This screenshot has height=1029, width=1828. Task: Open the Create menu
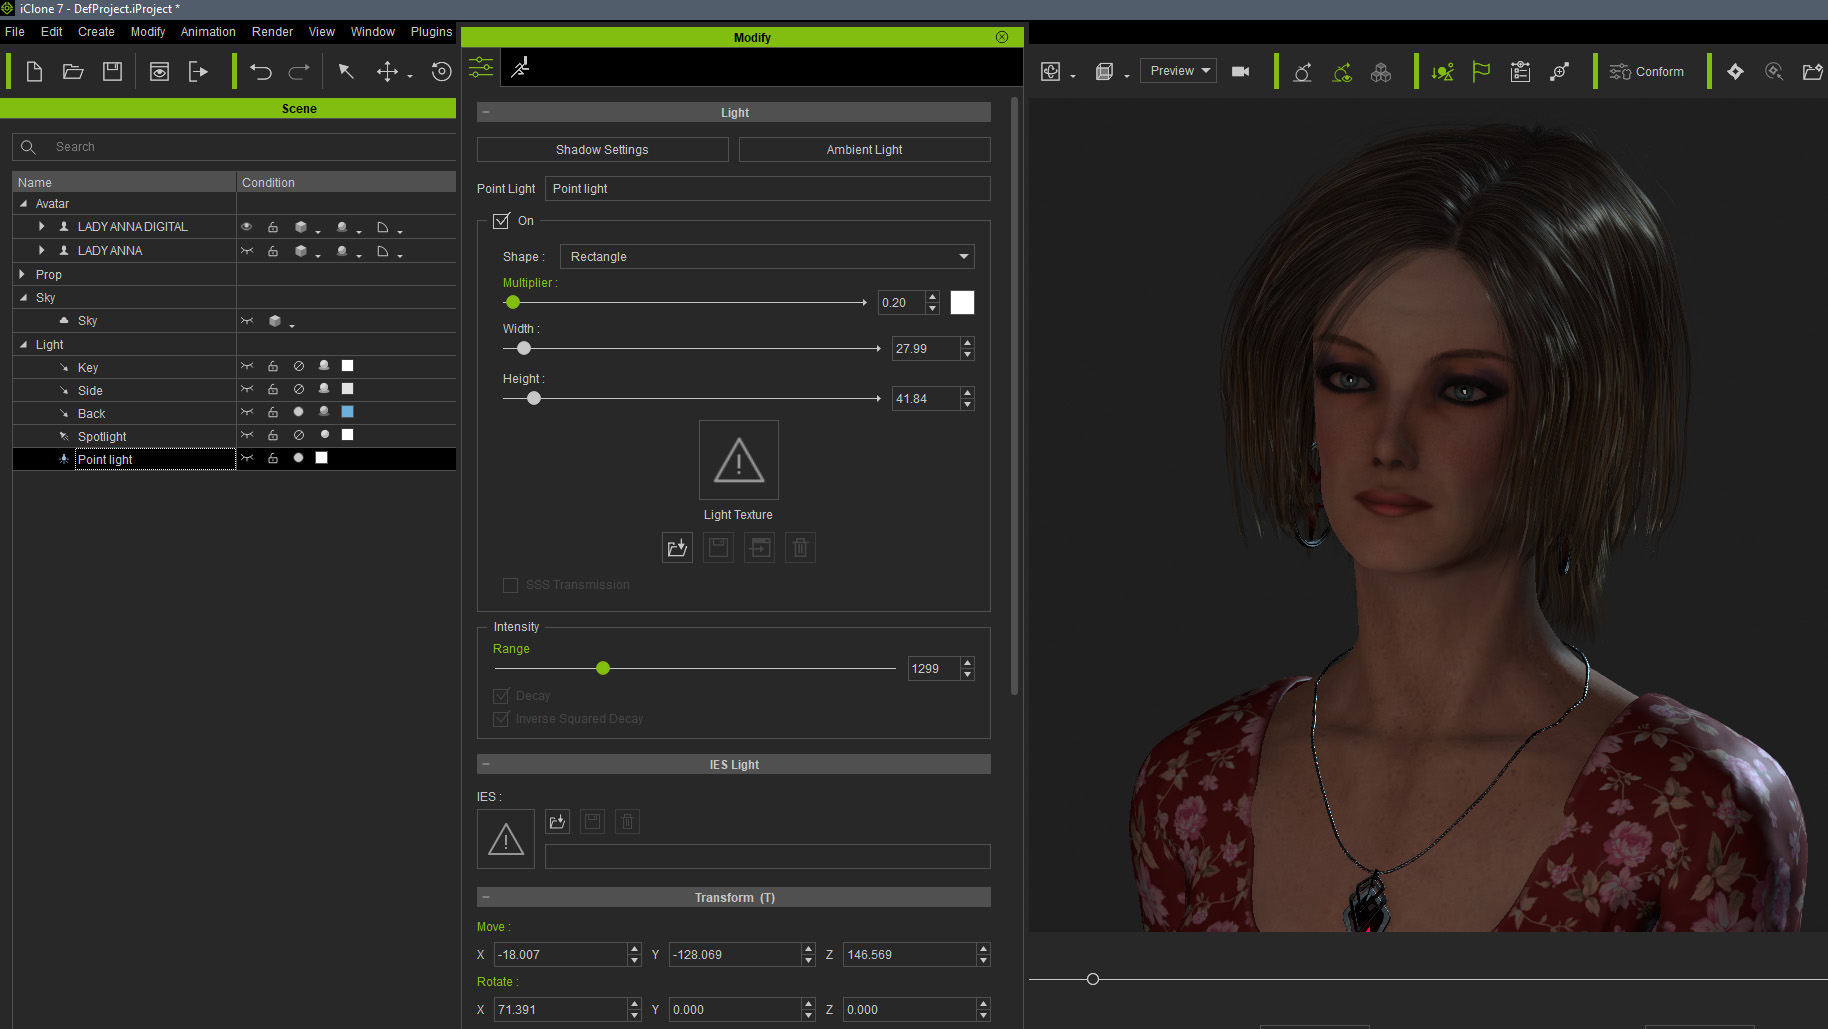pos(96,32)
